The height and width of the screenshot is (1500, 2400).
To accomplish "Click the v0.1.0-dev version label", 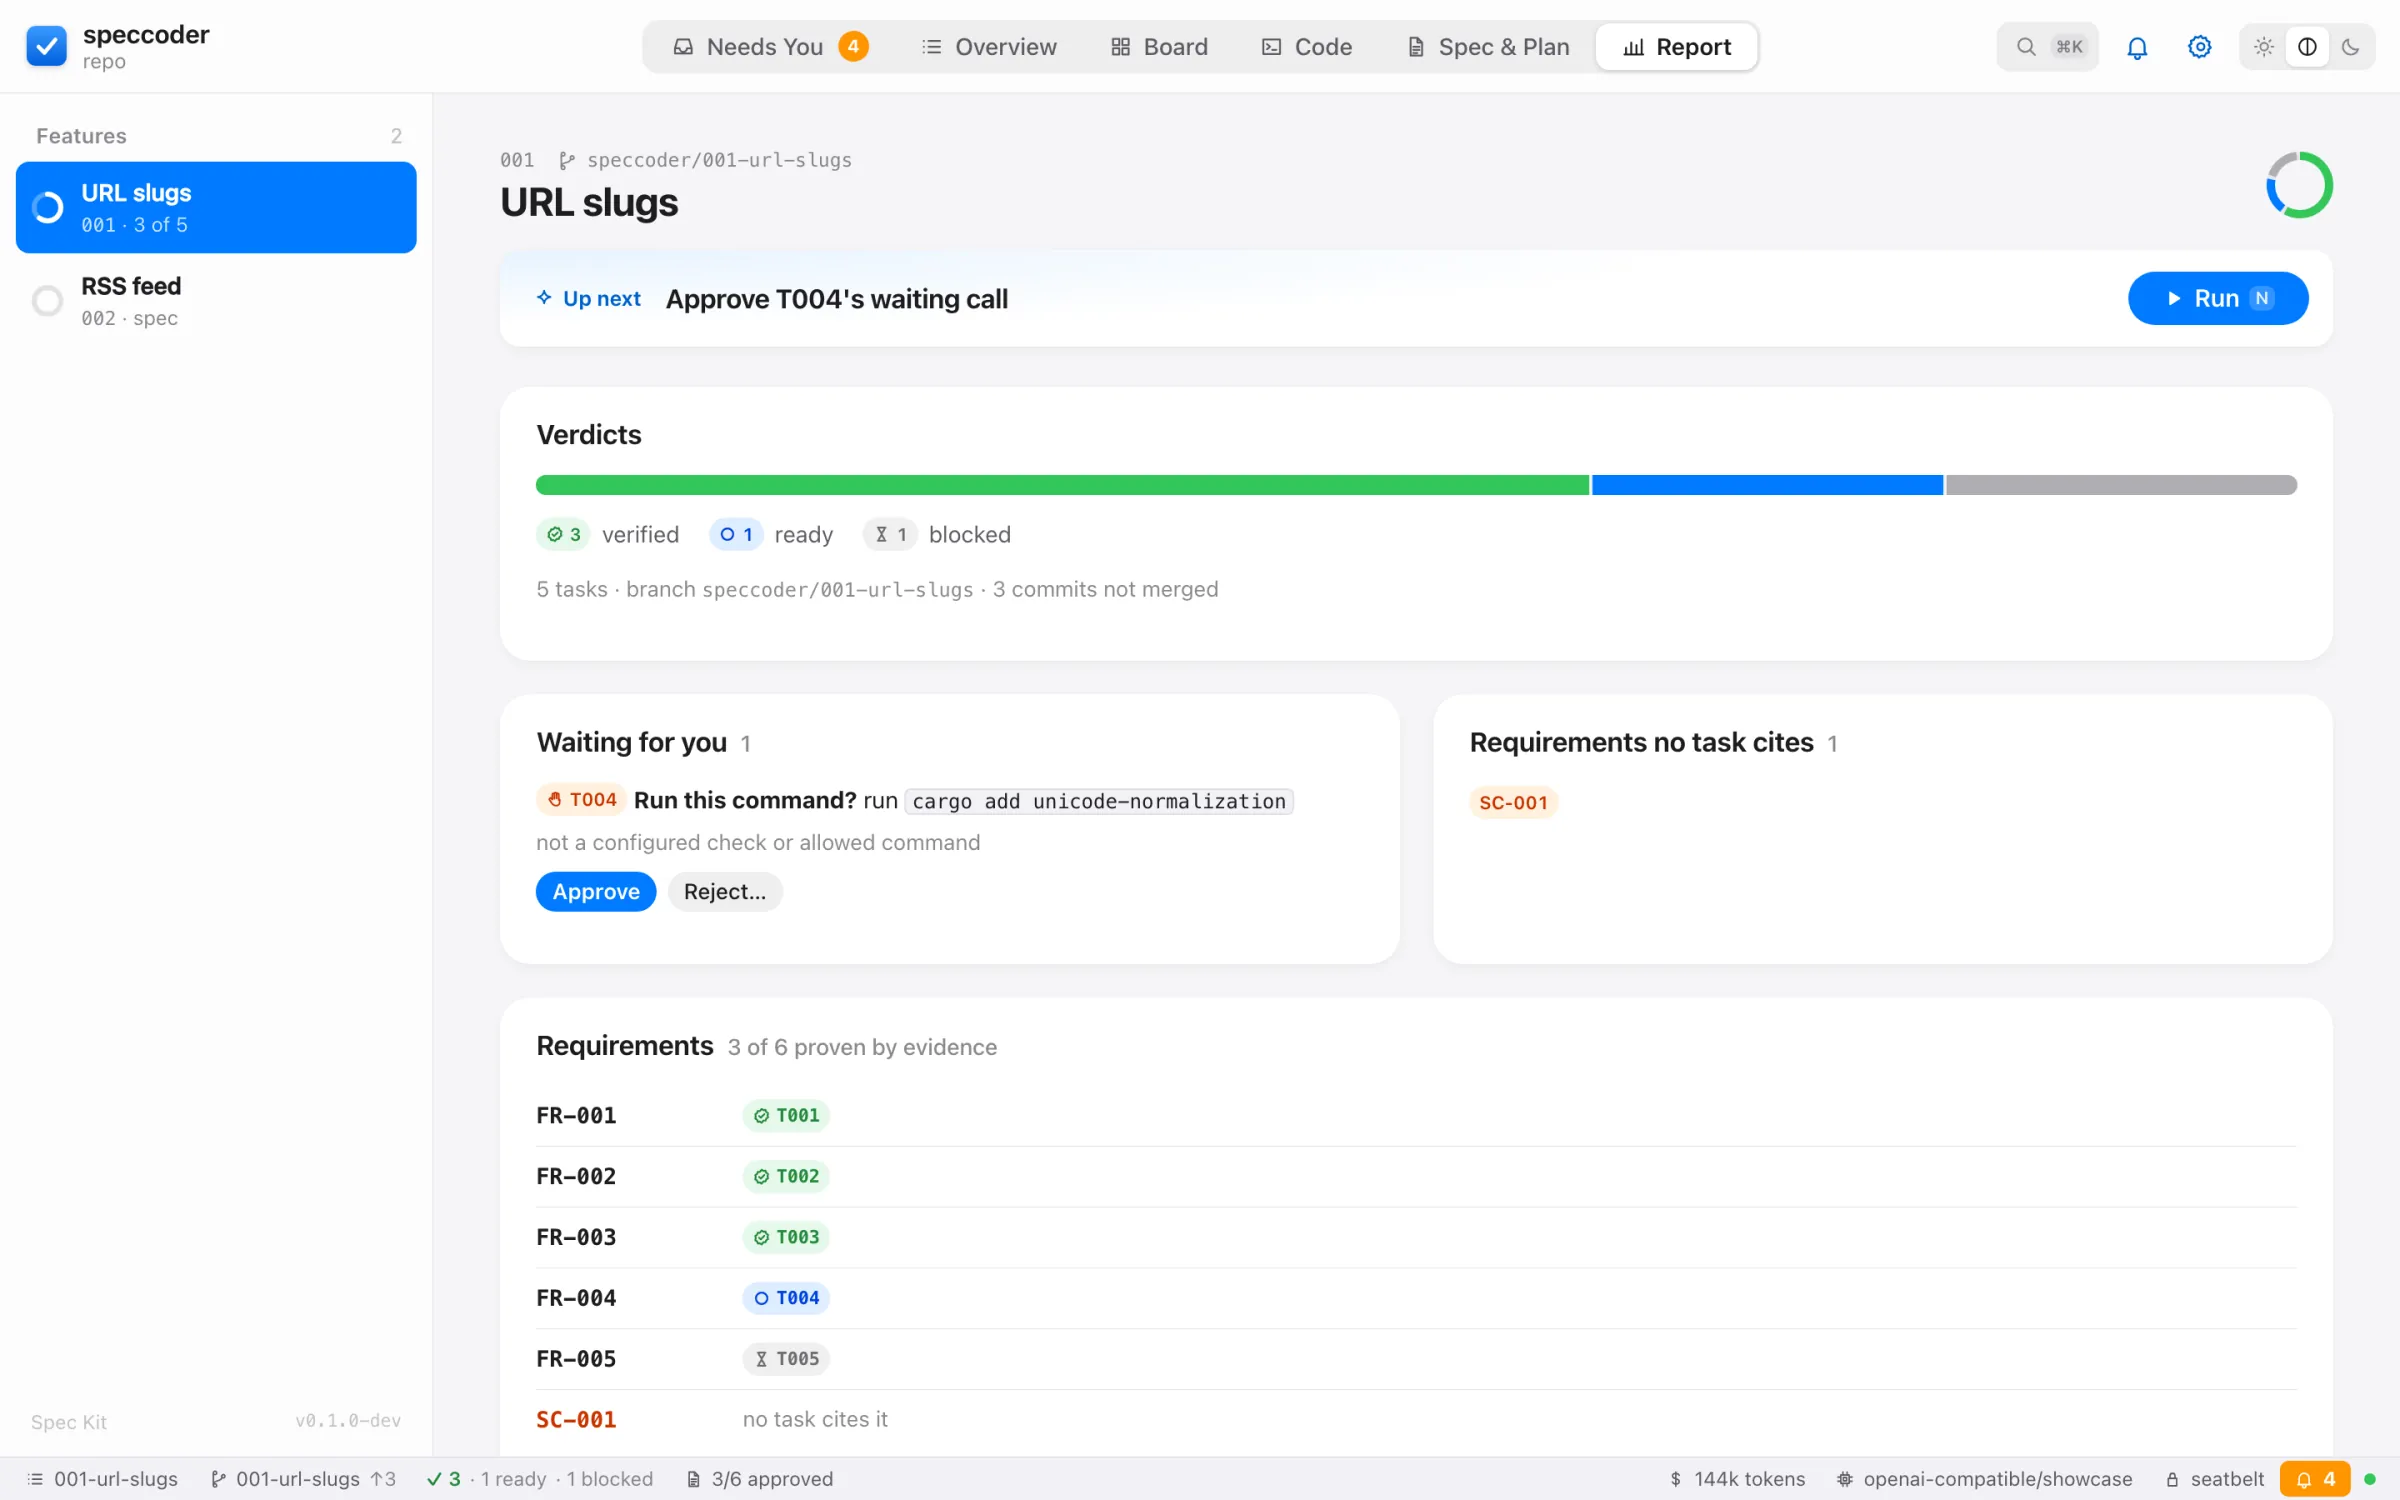I will coord(348,1421).
